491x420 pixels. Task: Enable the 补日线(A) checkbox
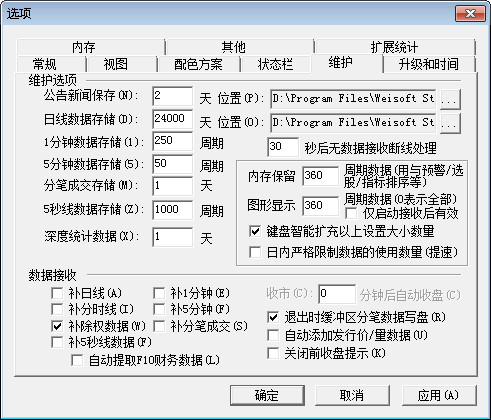click(57, 293)
